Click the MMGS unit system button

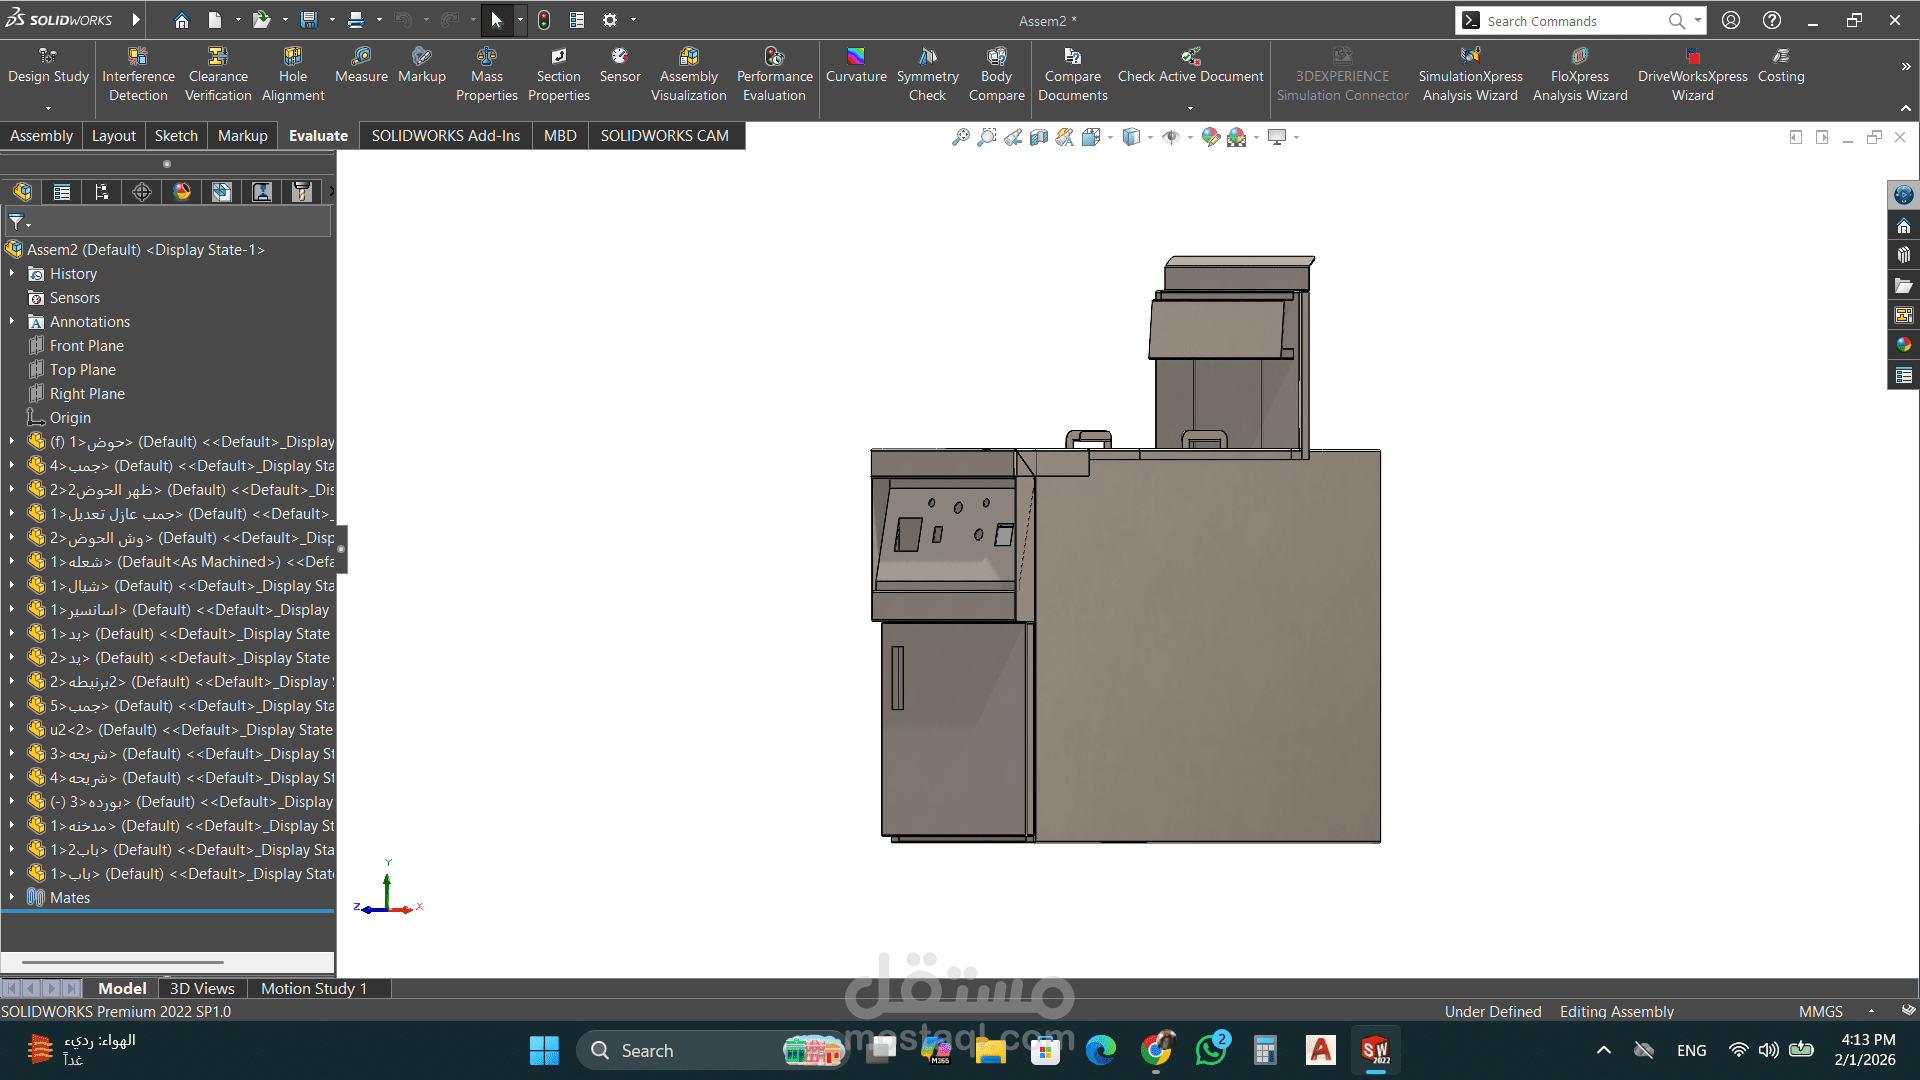pos(1820,1012)
